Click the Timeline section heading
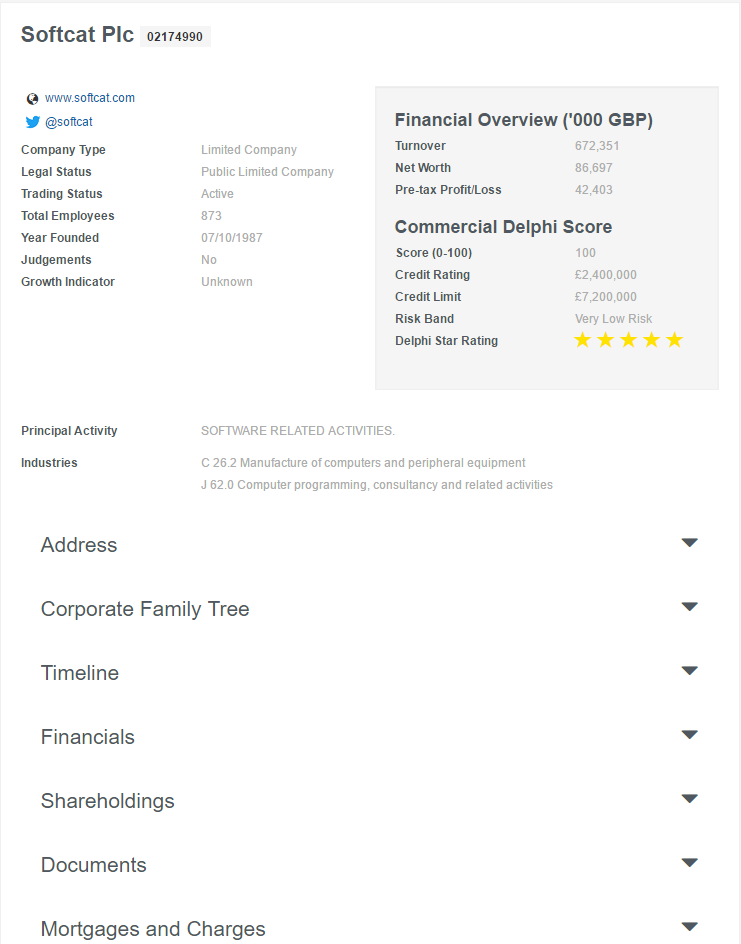The image size is (741, 944). (x=80, y=673)
